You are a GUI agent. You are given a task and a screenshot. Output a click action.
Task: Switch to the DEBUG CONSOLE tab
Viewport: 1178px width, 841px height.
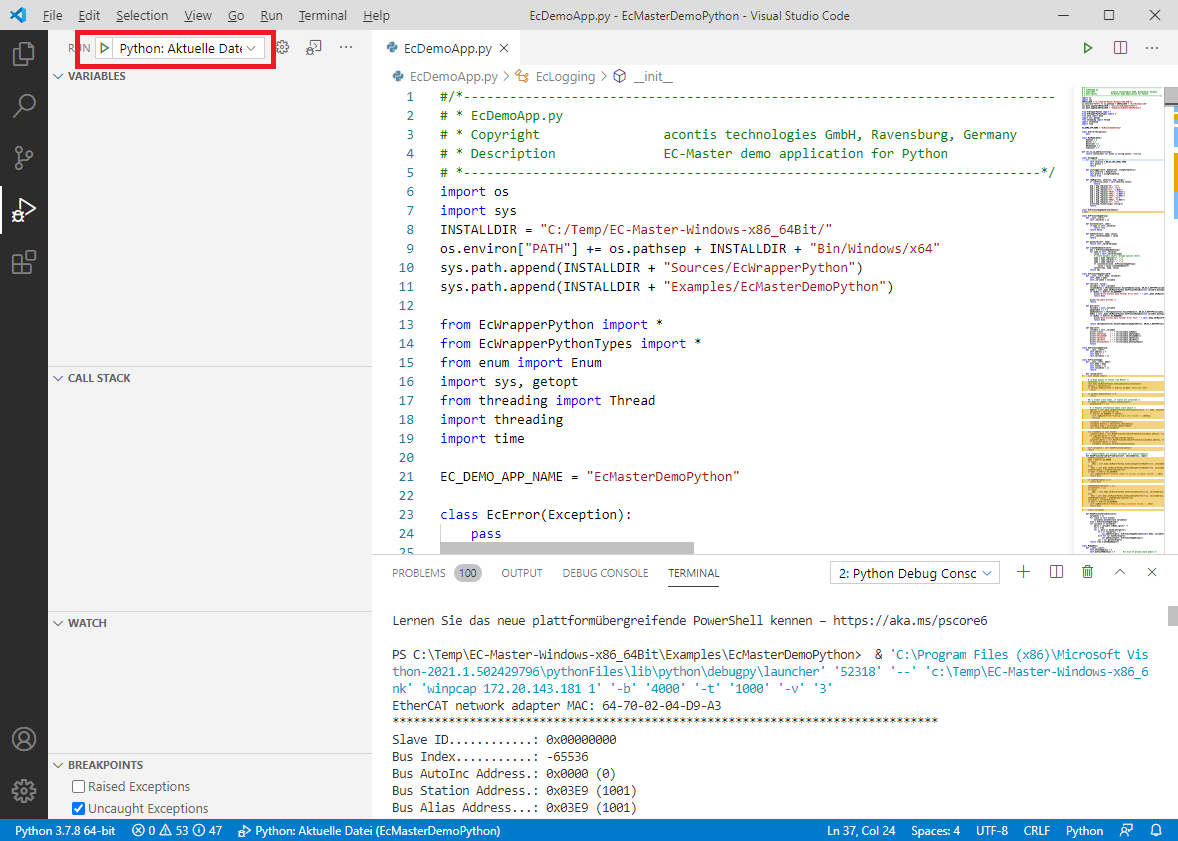[605, 573]
